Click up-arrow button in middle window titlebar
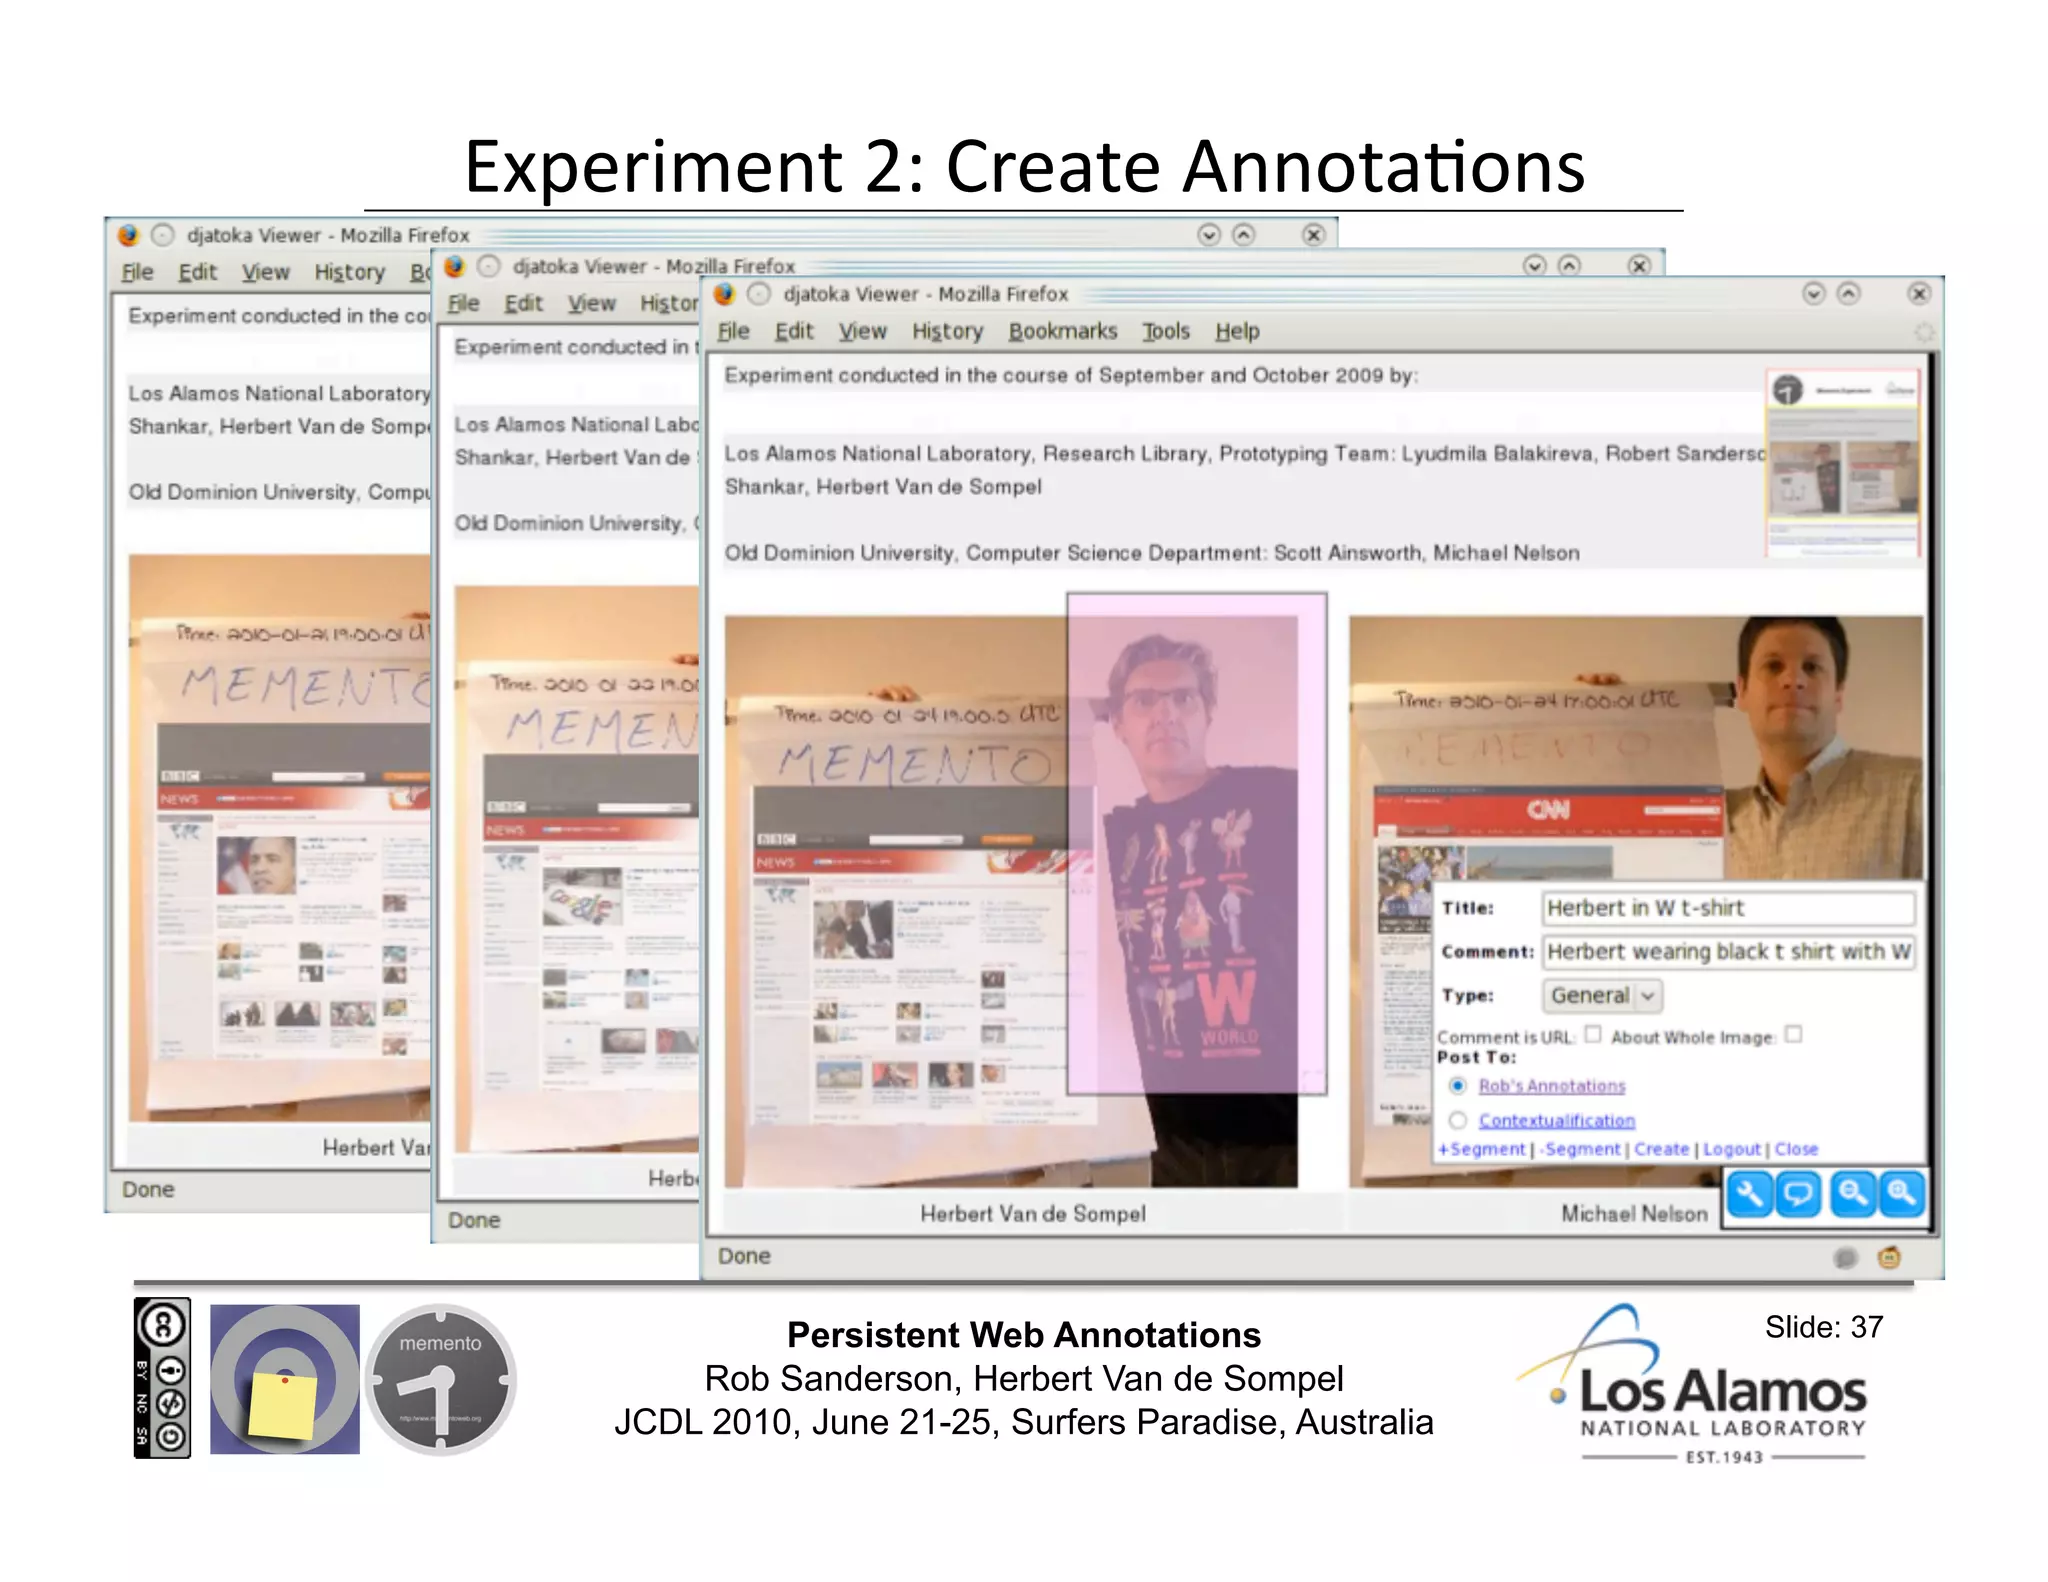Image resolution: width=2048 pixels, height=1582 pixels. coord(1569,266)
